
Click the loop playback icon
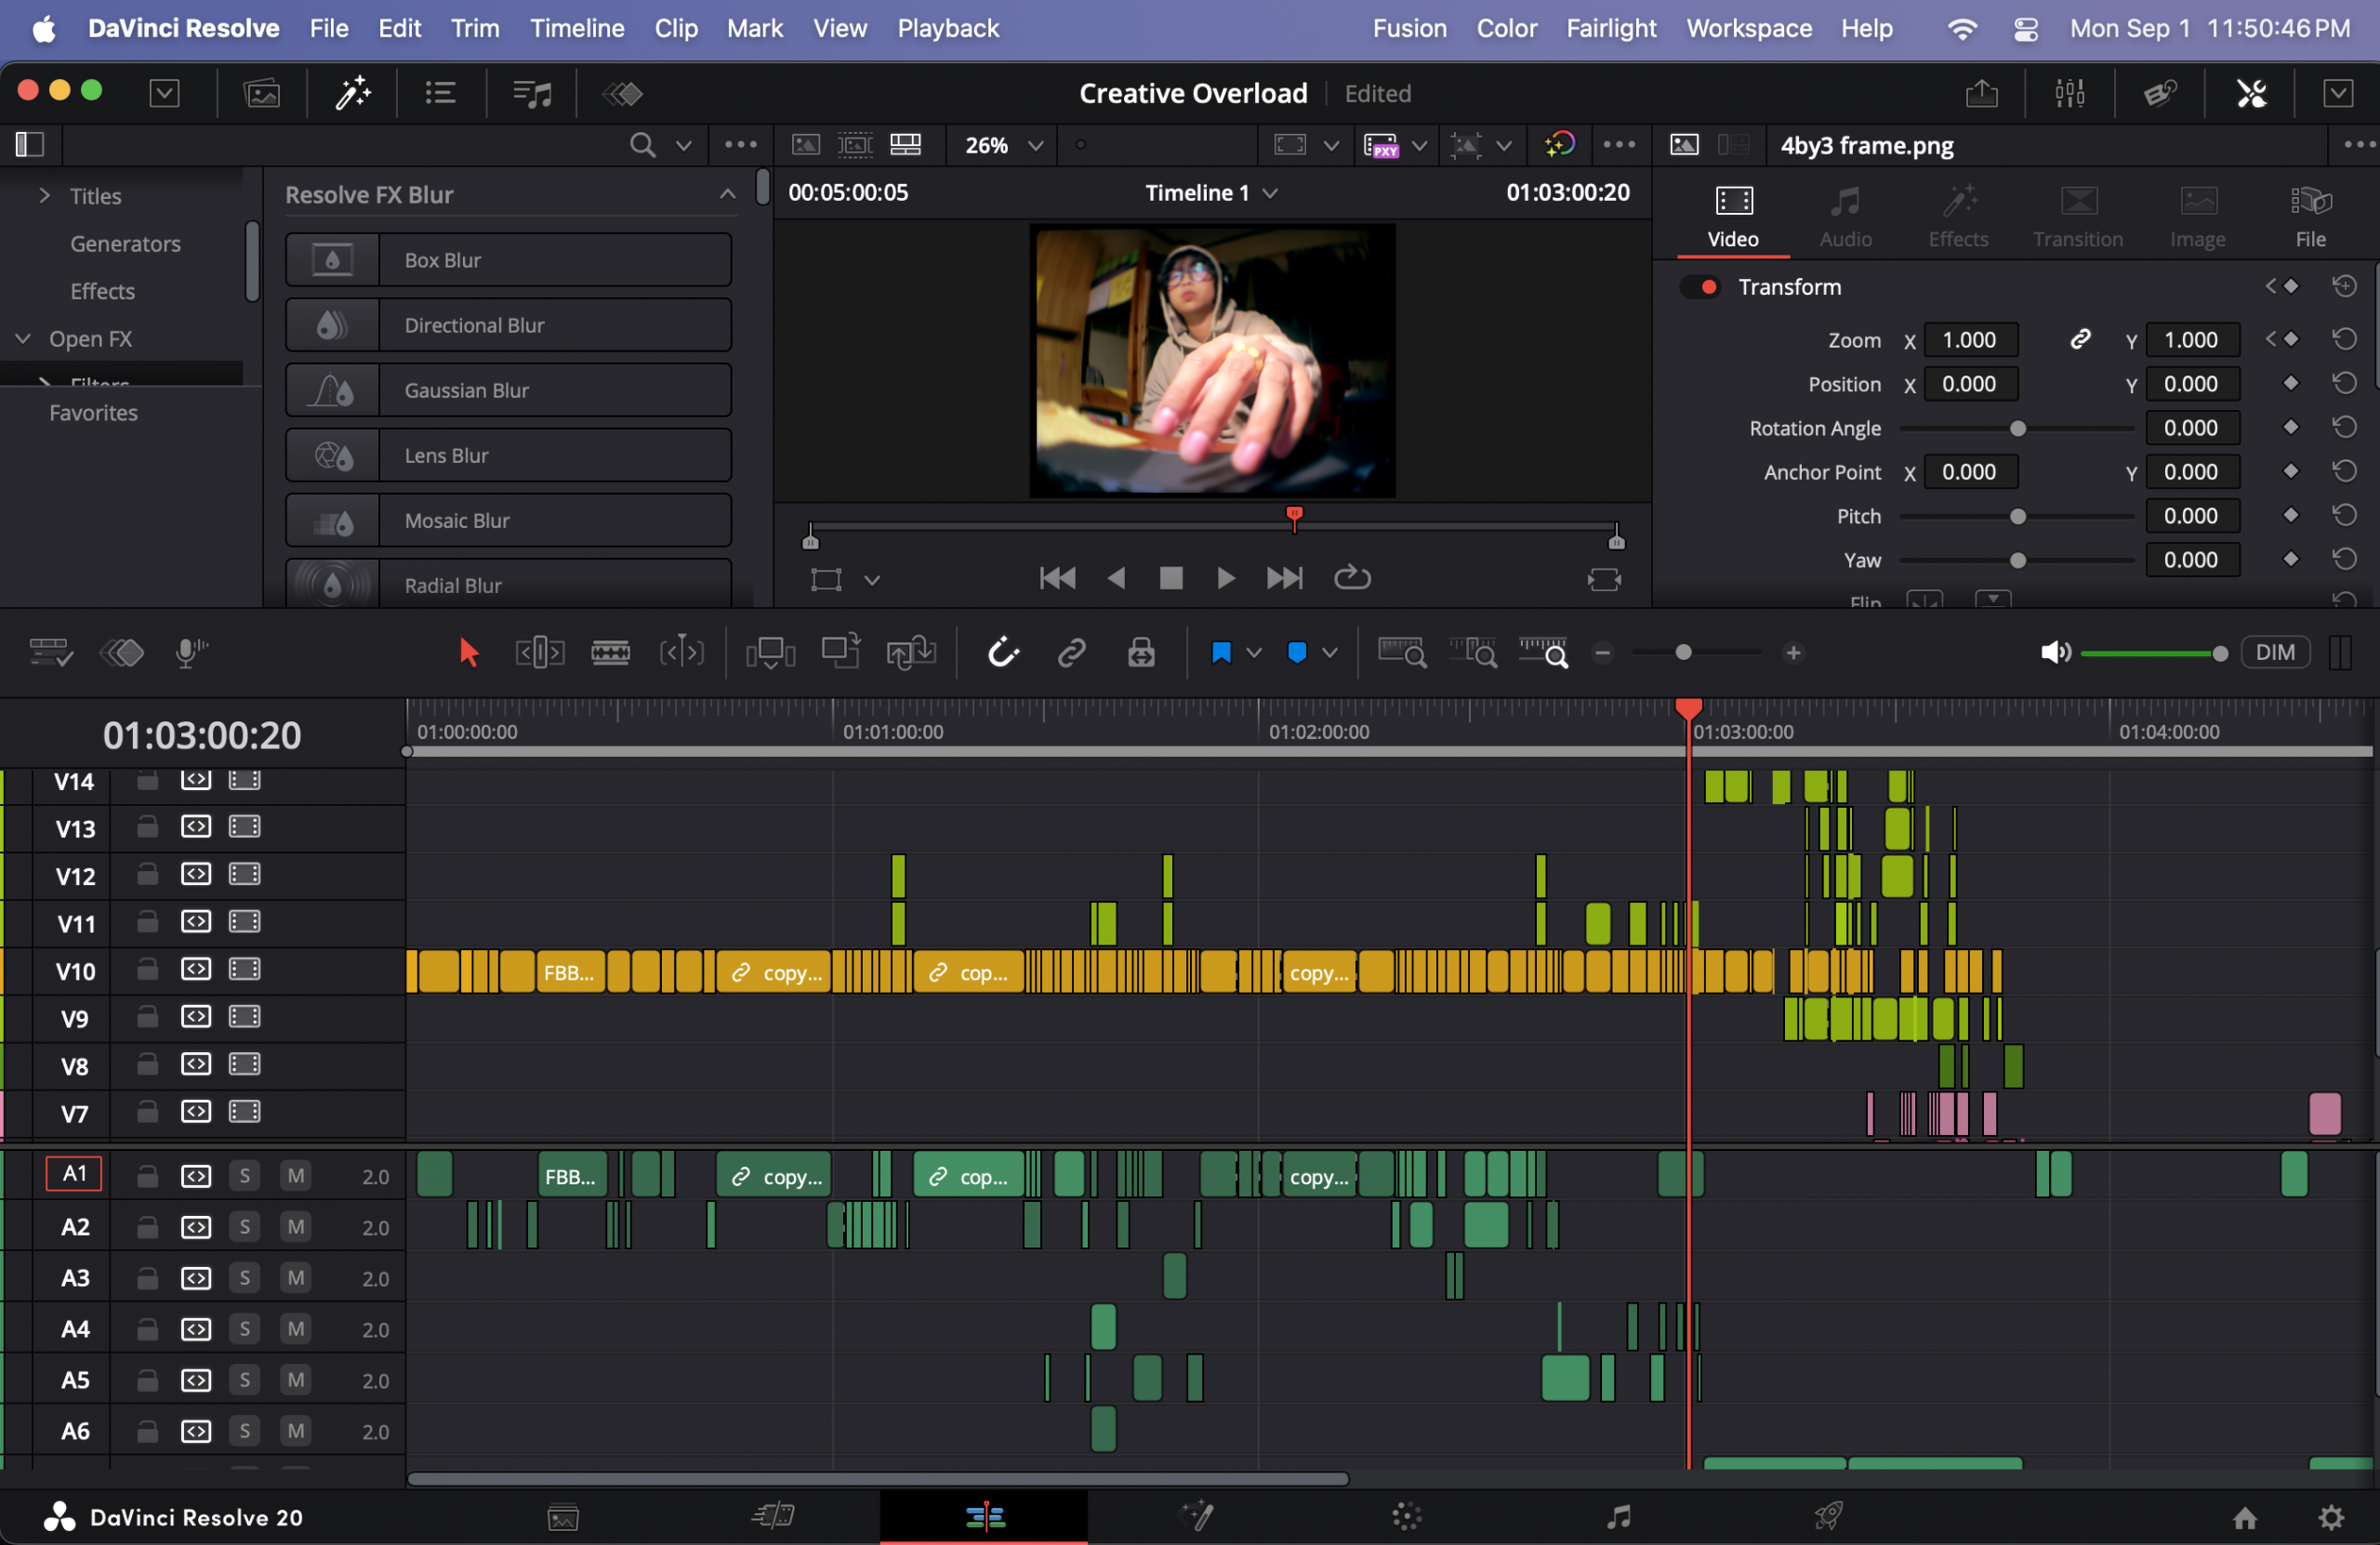1352,578
